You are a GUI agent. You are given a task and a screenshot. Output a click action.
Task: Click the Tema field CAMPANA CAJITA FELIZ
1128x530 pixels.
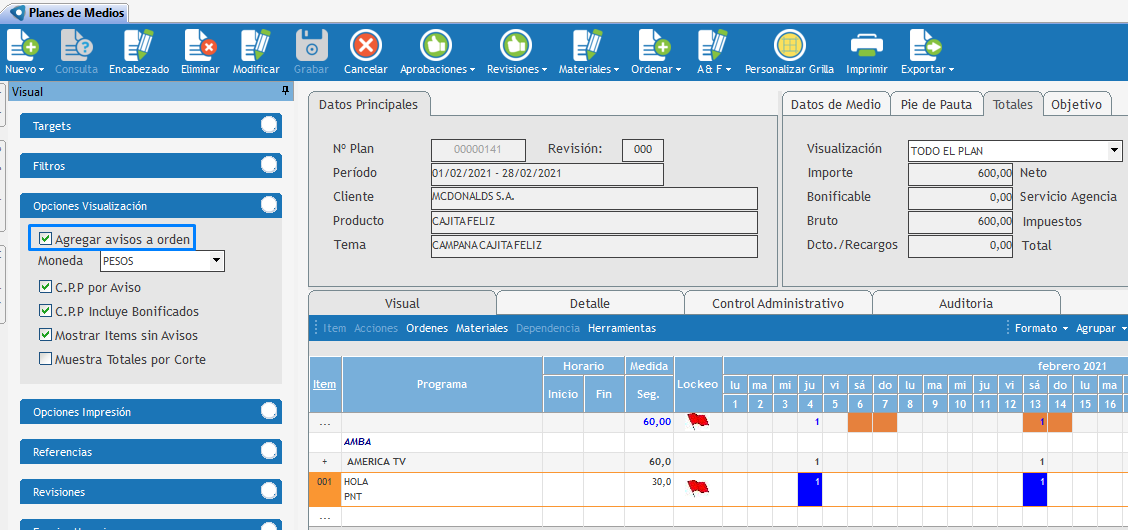tap(594, 246)
